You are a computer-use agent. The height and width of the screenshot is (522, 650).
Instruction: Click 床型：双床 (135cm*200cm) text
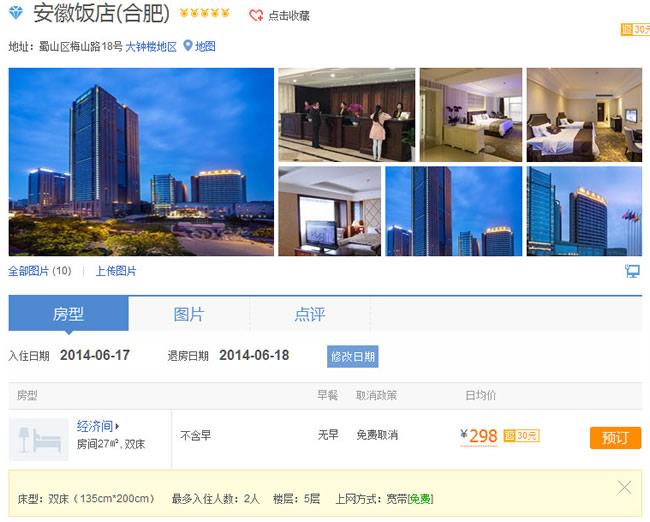[87, 499]
